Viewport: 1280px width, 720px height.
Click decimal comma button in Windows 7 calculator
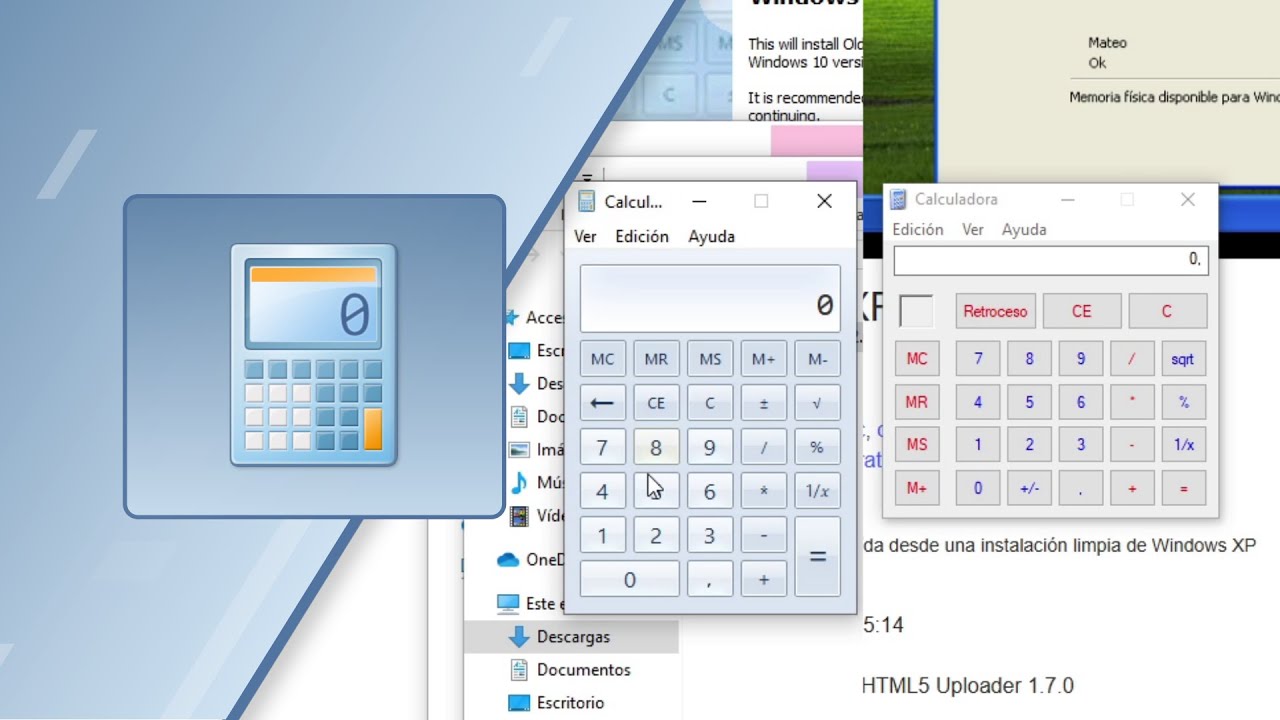pyautogui.click(x=710, y=579)
